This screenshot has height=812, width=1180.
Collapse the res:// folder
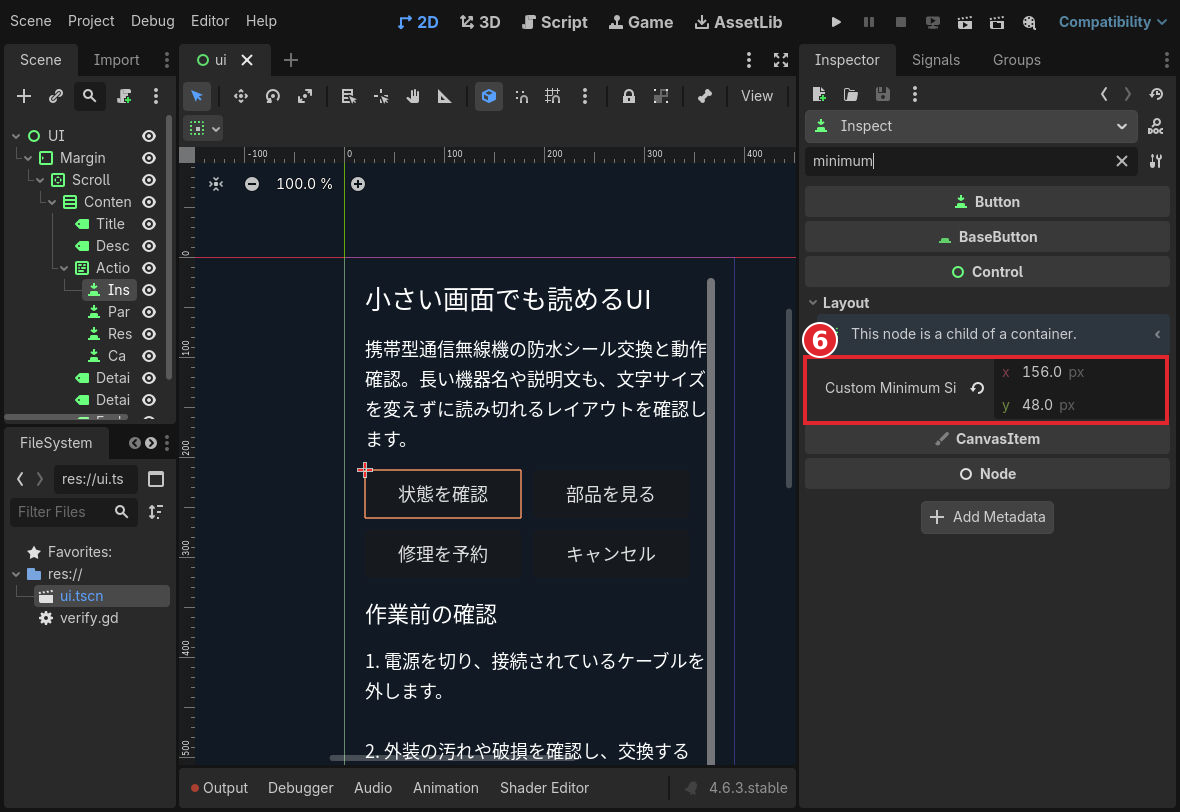click(x=17, y=574)
